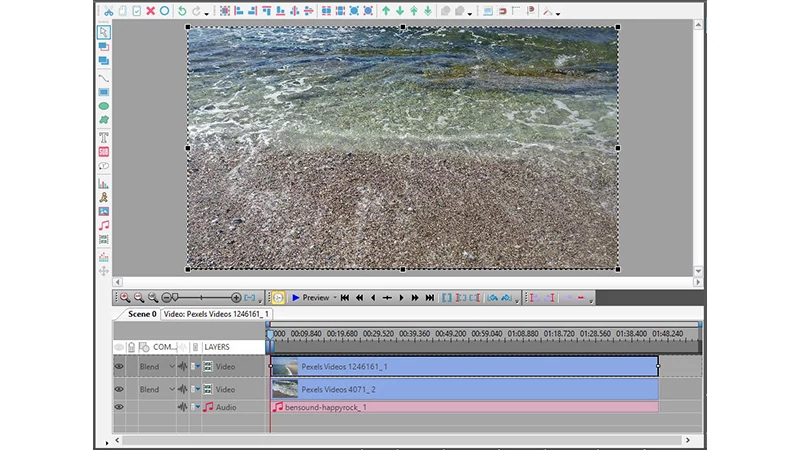Screen dimensions: 800x450
Task: Open Blend mode dropdown on first Video layer
Action: 172,366
